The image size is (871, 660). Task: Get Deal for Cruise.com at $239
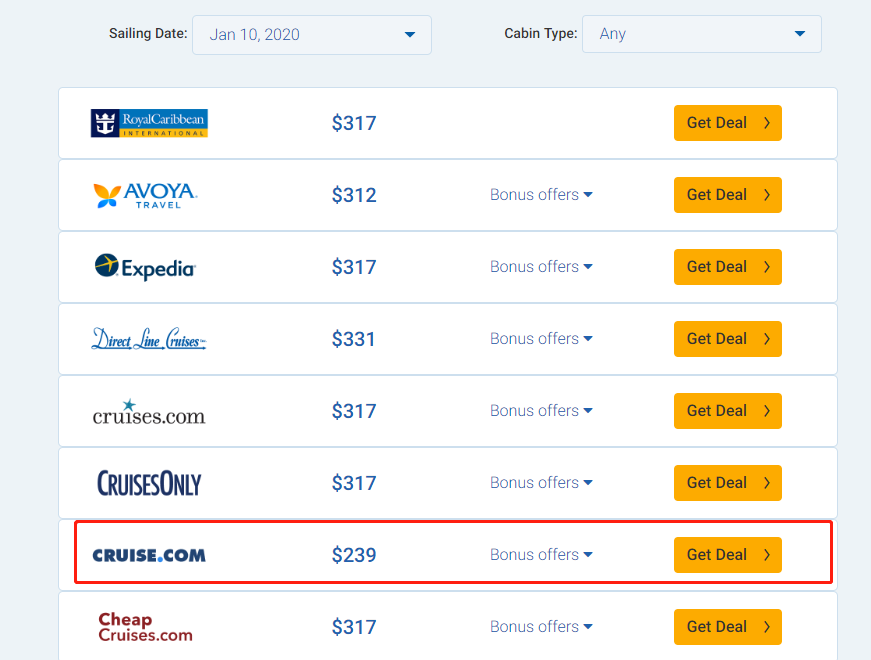click(728, 555)
